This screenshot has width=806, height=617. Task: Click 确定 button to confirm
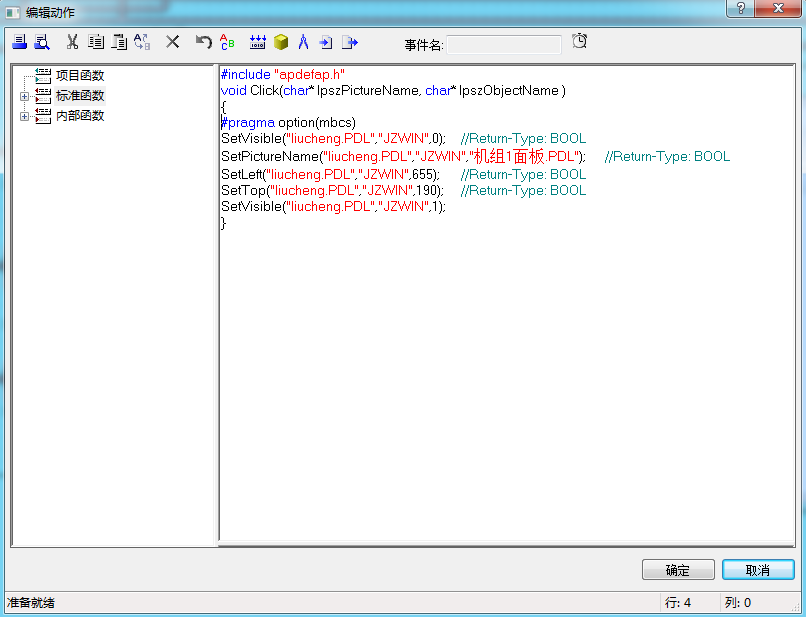[678, 570]
